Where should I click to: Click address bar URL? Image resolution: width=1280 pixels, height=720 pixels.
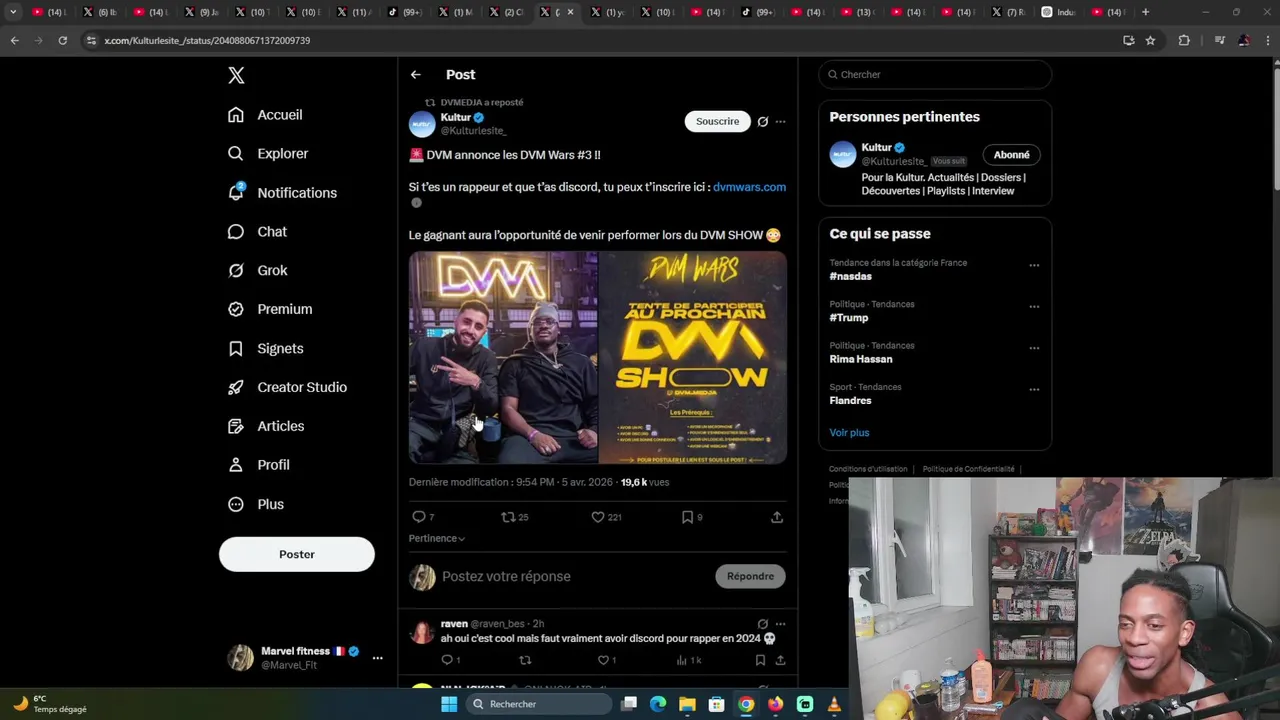coord(207,41)
